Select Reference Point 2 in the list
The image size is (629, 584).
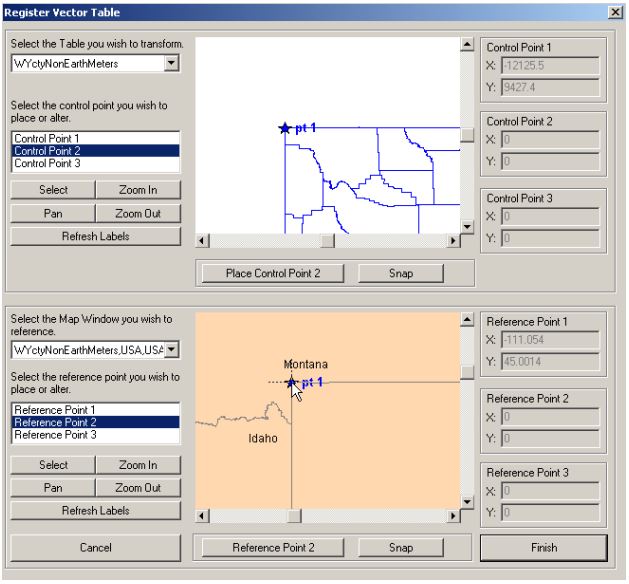[95, 422]
